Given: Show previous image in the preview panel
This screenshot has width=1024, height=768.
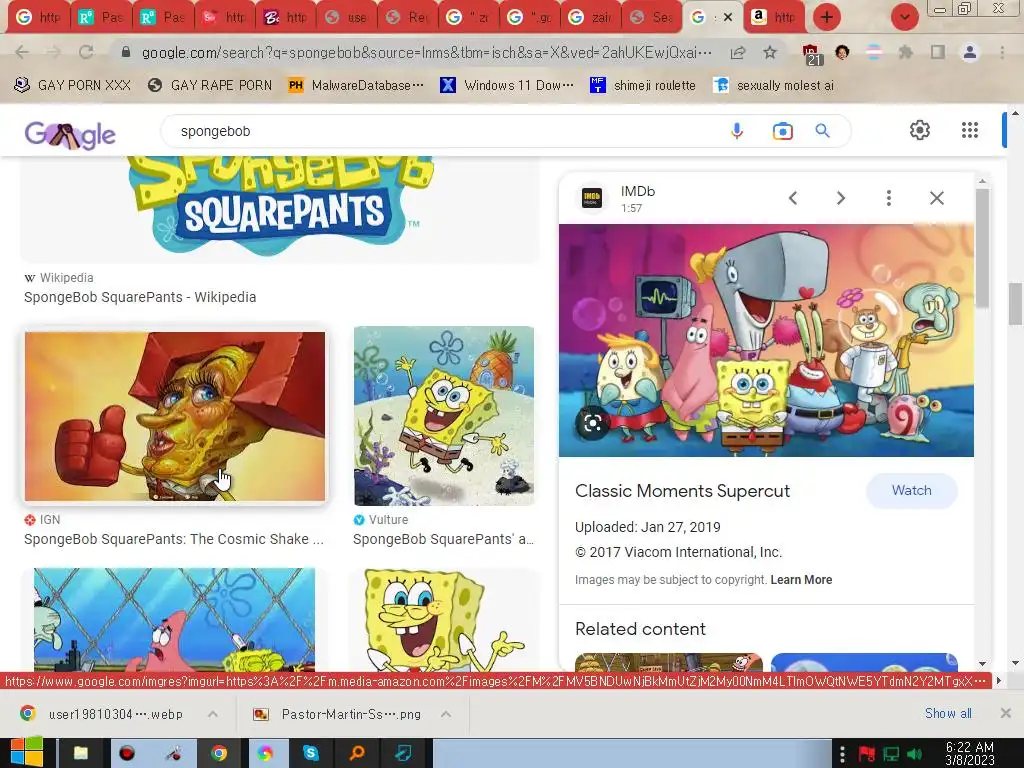Looking at the screenshot, I should pyautogui.click(x=793, y=198).
